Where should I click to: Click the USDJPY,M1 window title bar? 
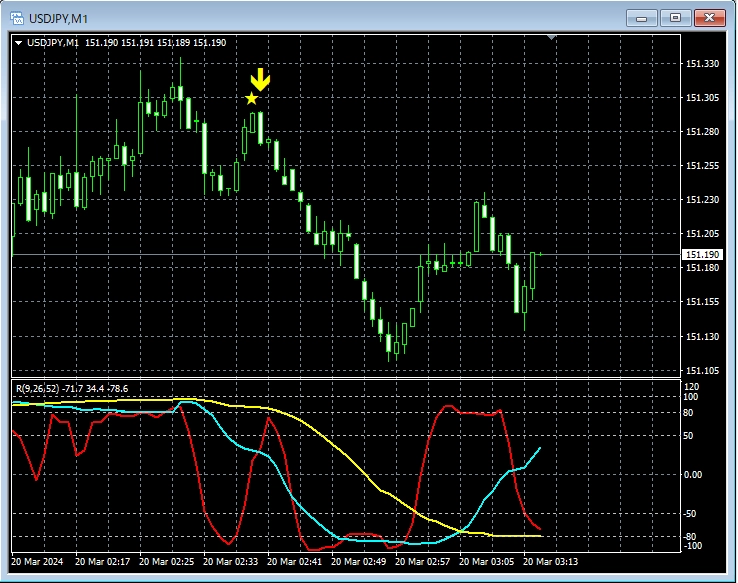(x=300, y=18)
